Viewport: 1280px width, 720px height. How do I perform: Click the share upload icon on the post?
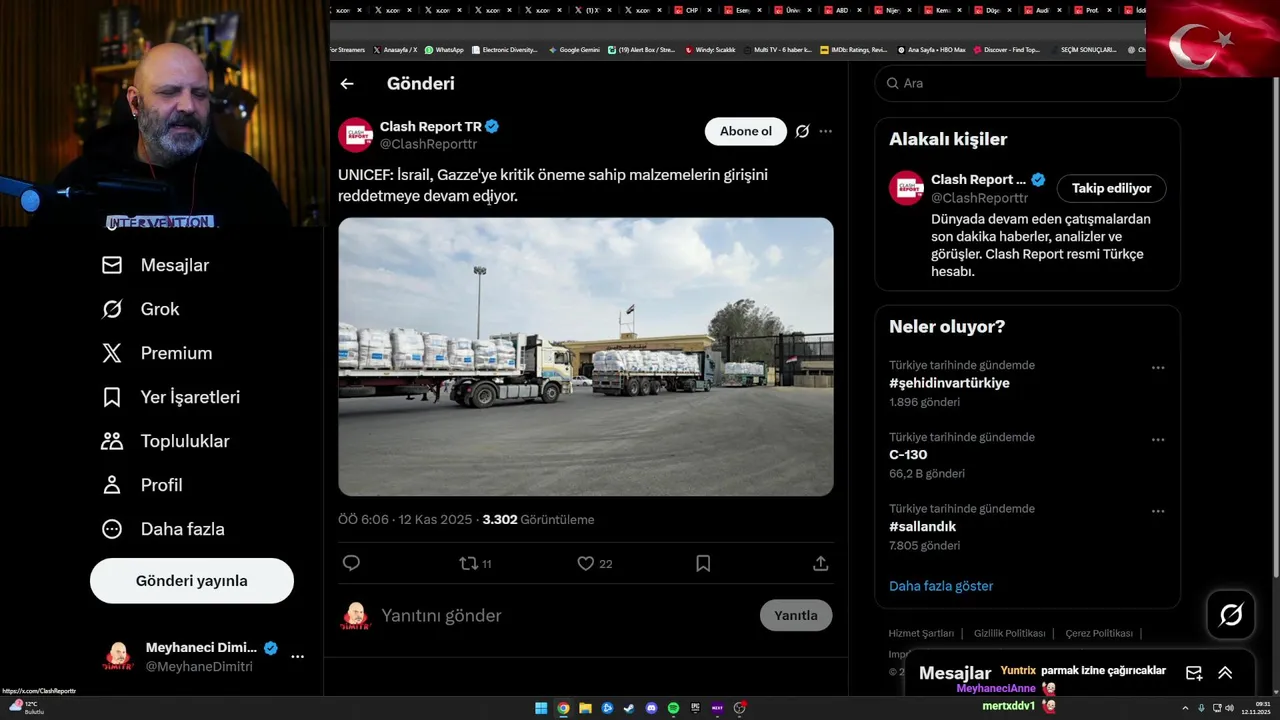[821, 563]
